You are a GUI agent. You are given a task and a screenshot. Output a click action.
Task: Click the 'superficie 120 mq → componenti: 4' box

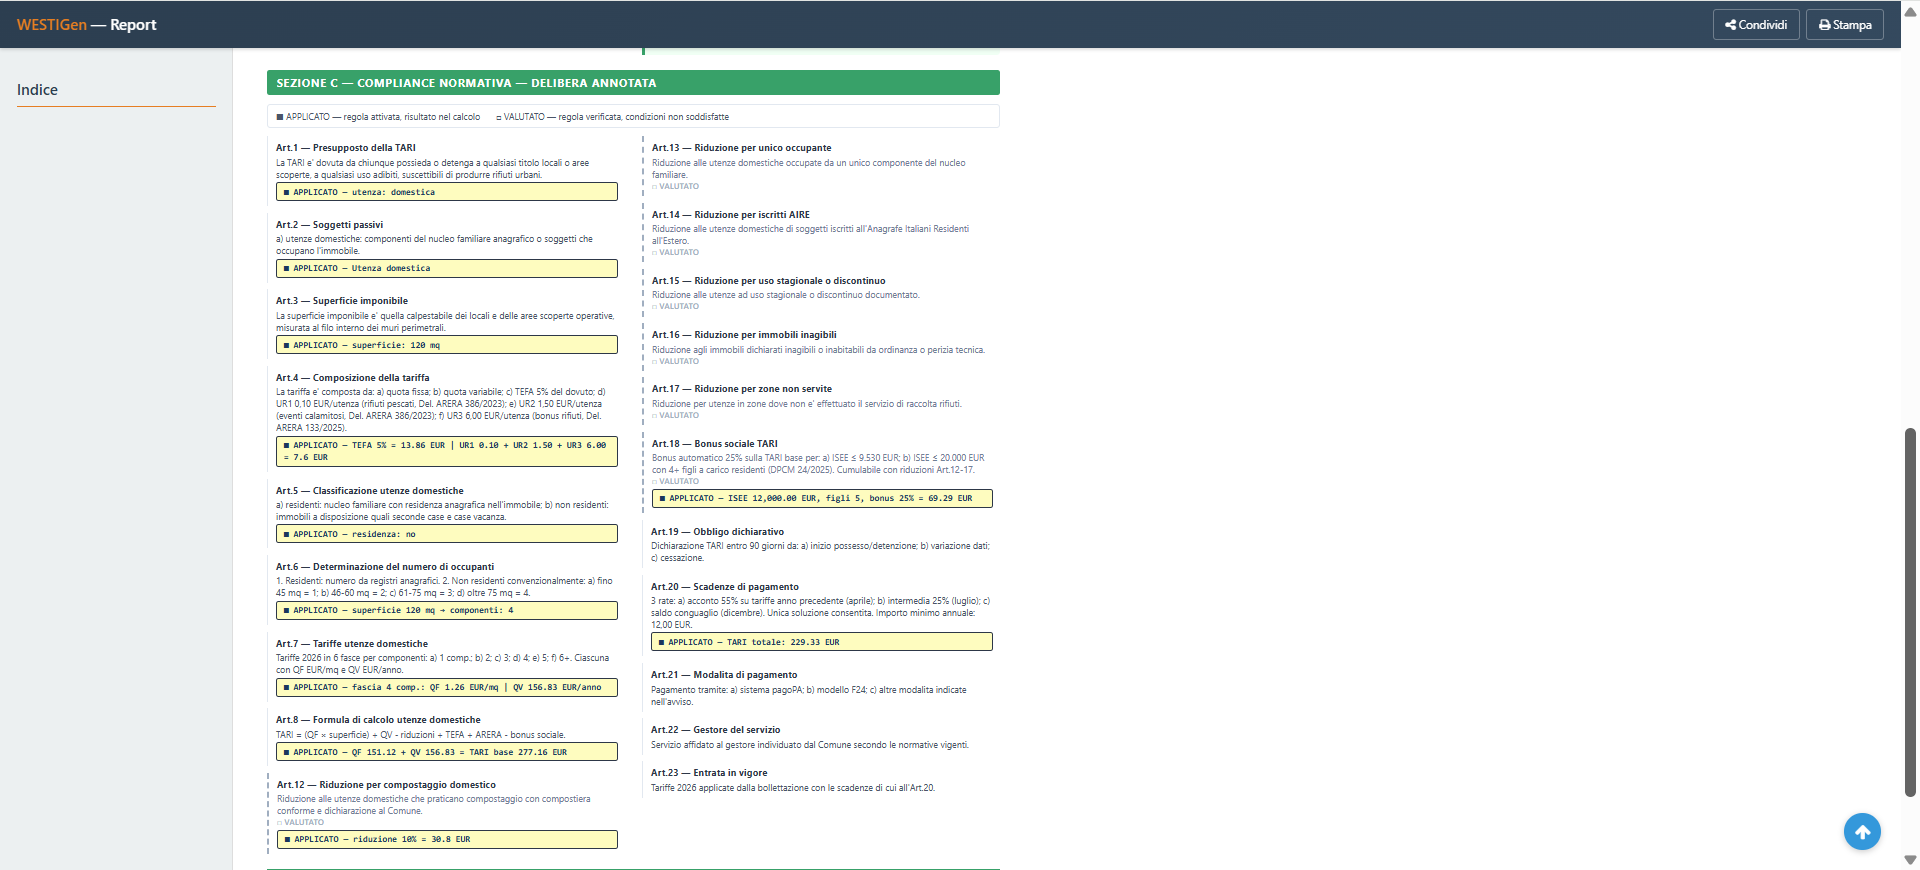[x=447, y=610]
